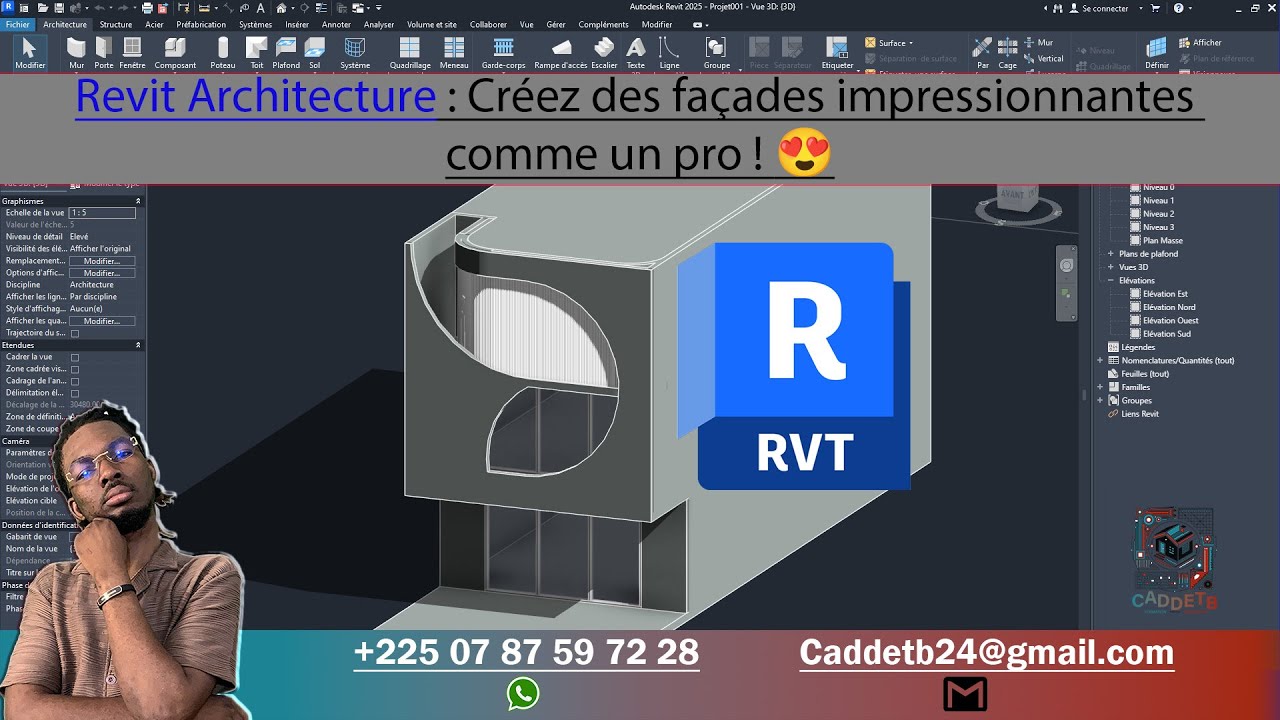Select Élévation Sud in the browser
The width and height of the screenshot is (1280, 720).
(1160, 334)
